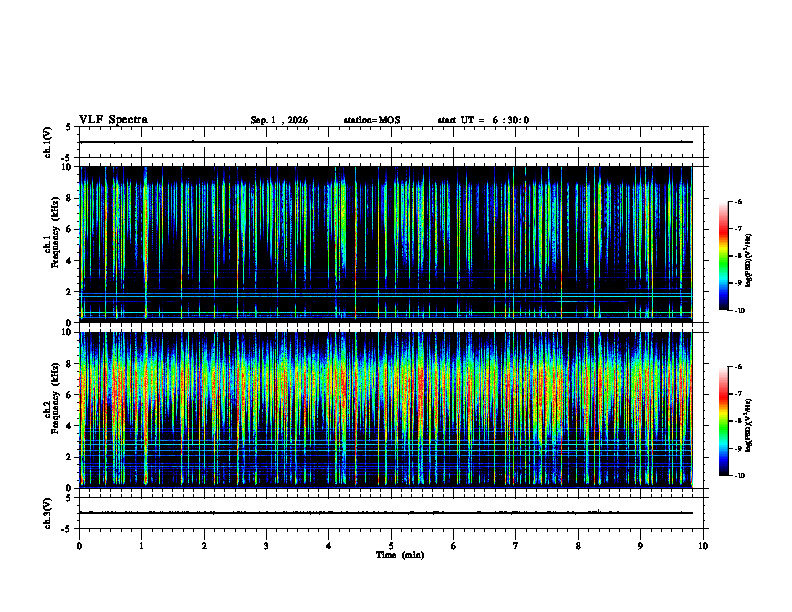Viewport: 792px width, 612px height.
Task: Click the ch.3(V) waveform trace panel
Action: pyautogui.click(x=391, y=513)
